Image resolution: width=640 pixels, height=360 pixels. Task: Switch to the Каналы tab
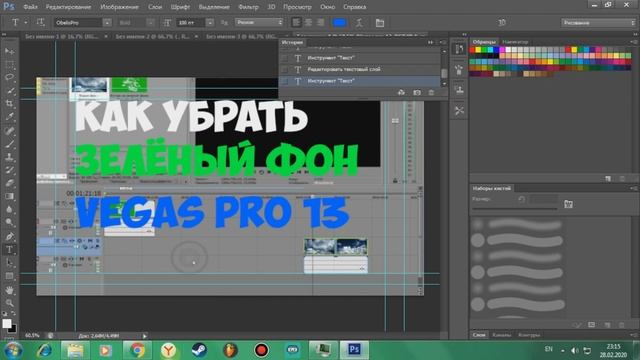(502, 335)
